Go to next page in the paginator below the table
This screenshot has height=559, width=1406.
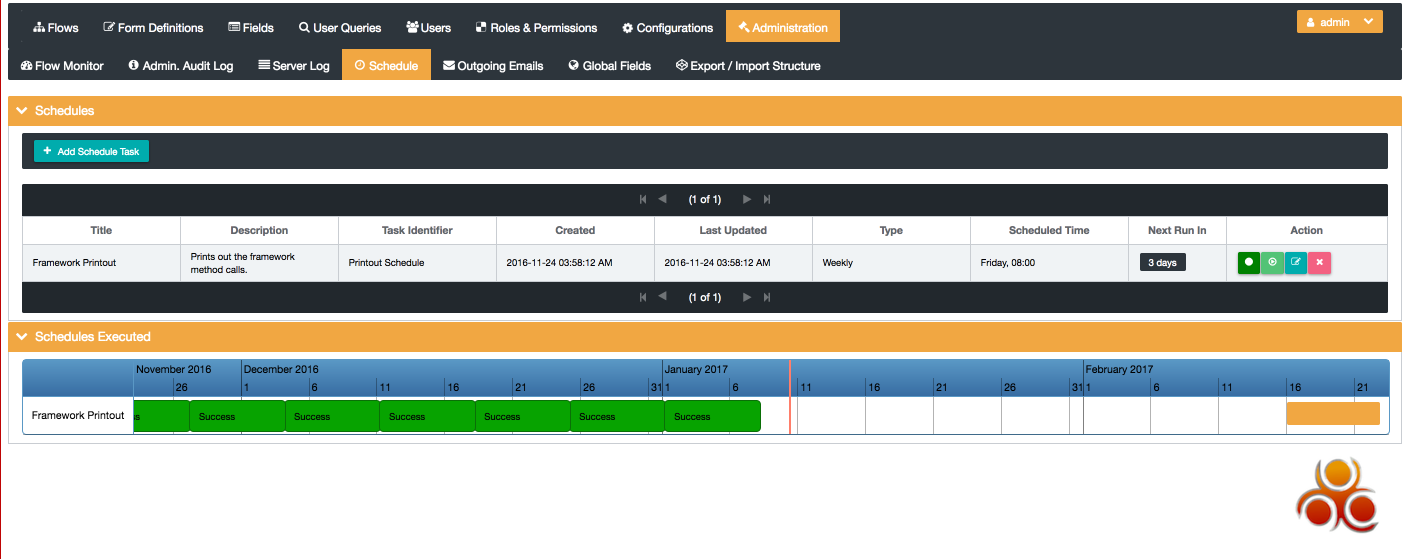coord(747,297)
